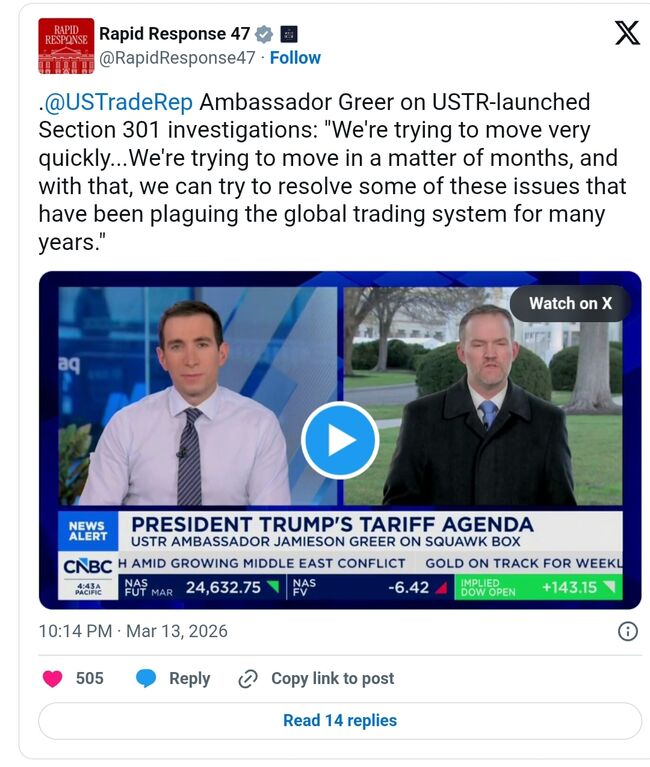Click the Reply text label
Screen dimensions: 650x767
tap(189, 678)
